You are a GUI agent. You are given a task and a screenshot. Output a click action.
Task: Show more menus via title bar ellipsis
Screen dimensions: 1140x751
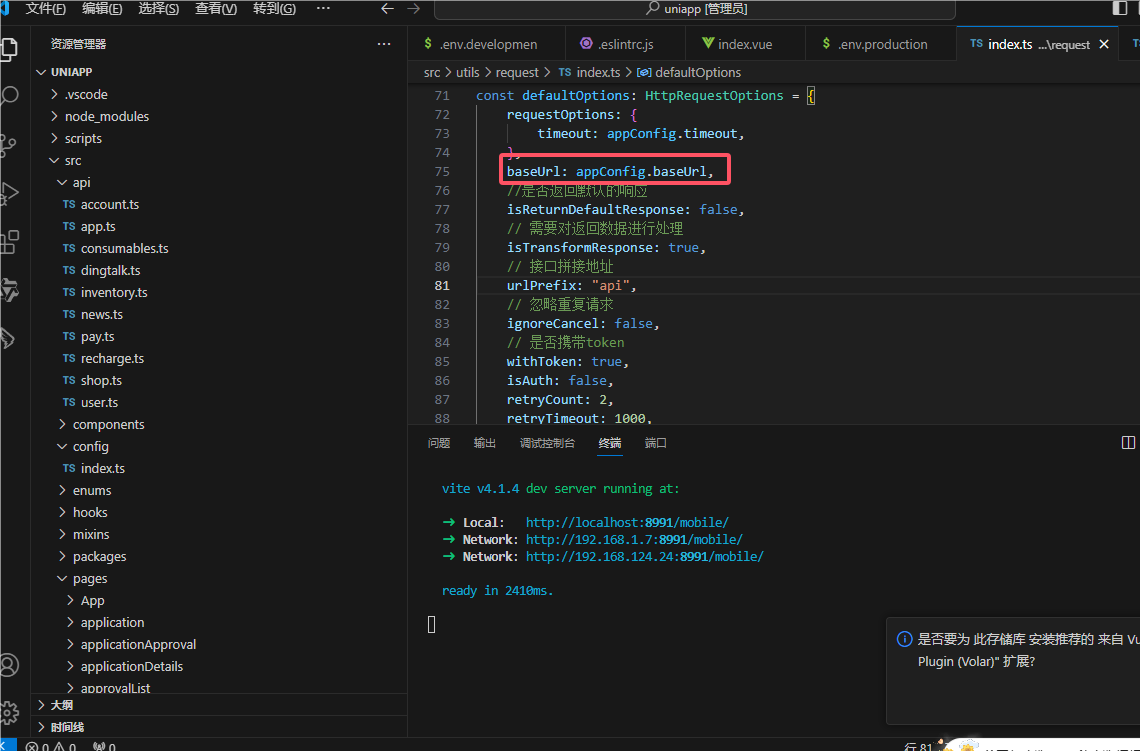point(324,8)
